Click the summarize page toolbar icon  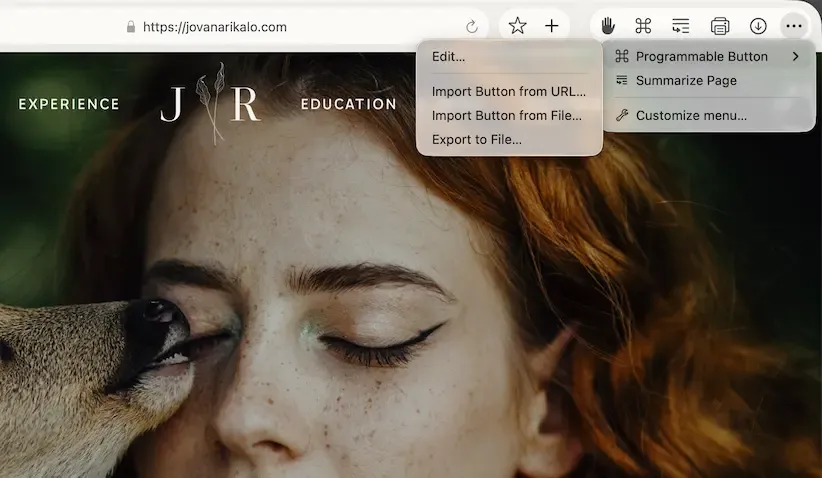click(680, 26)
